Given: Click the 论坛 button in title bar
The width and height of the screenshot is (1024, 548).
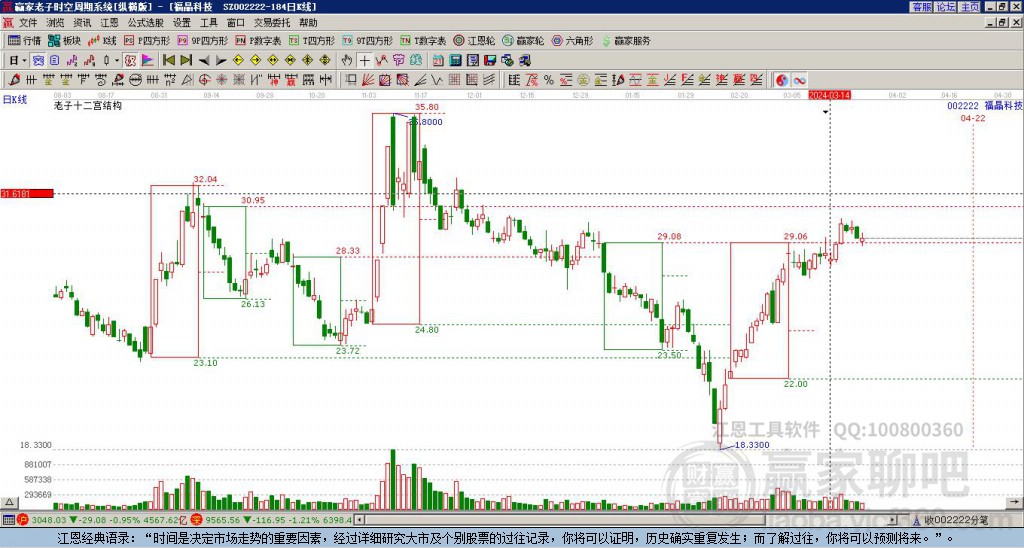Looking at the screenshot, I should point(945,7).
